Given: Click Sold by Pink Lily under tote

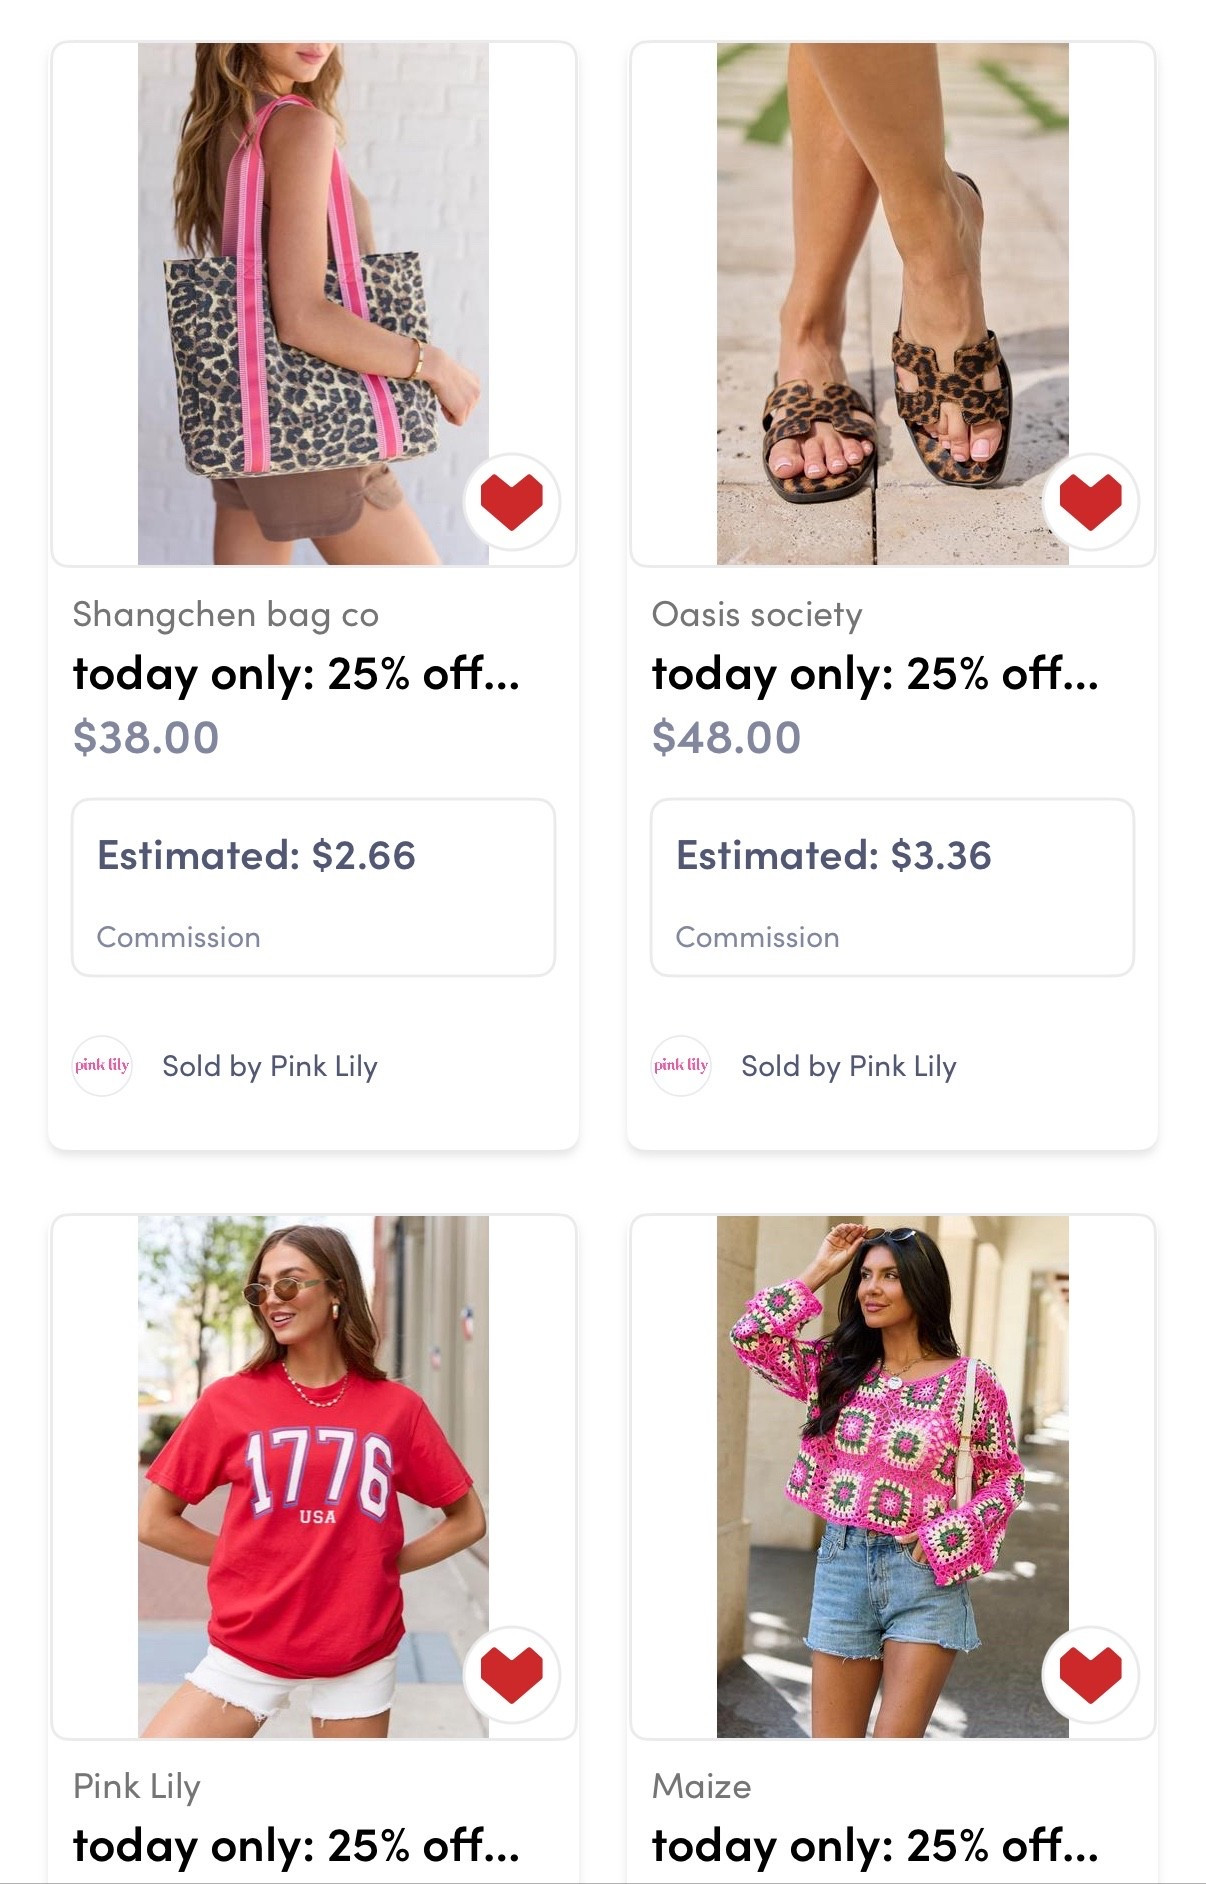Looking at the screenshot, I should [270, 1066].
